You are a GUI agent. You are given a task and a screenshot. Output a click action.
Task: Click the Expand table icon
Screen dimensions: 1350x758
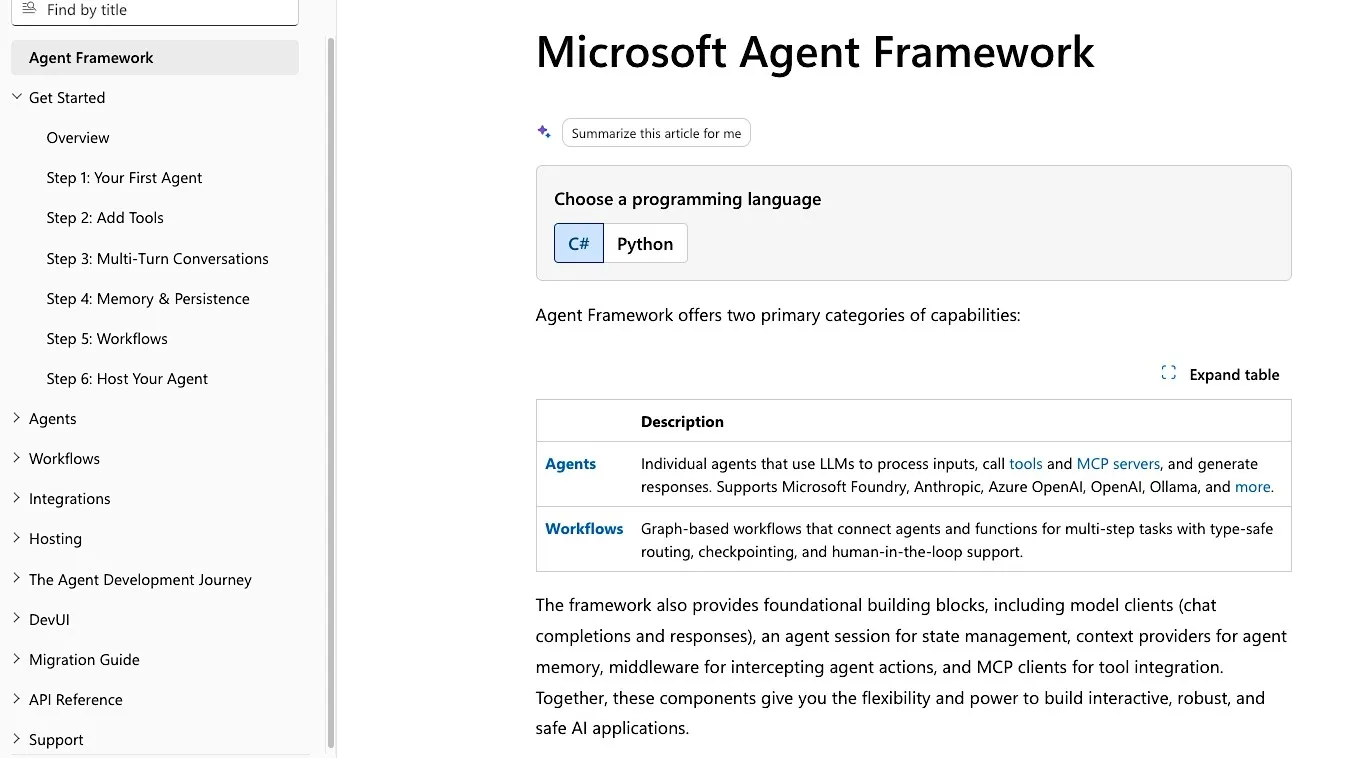(x=1168, y=373)
